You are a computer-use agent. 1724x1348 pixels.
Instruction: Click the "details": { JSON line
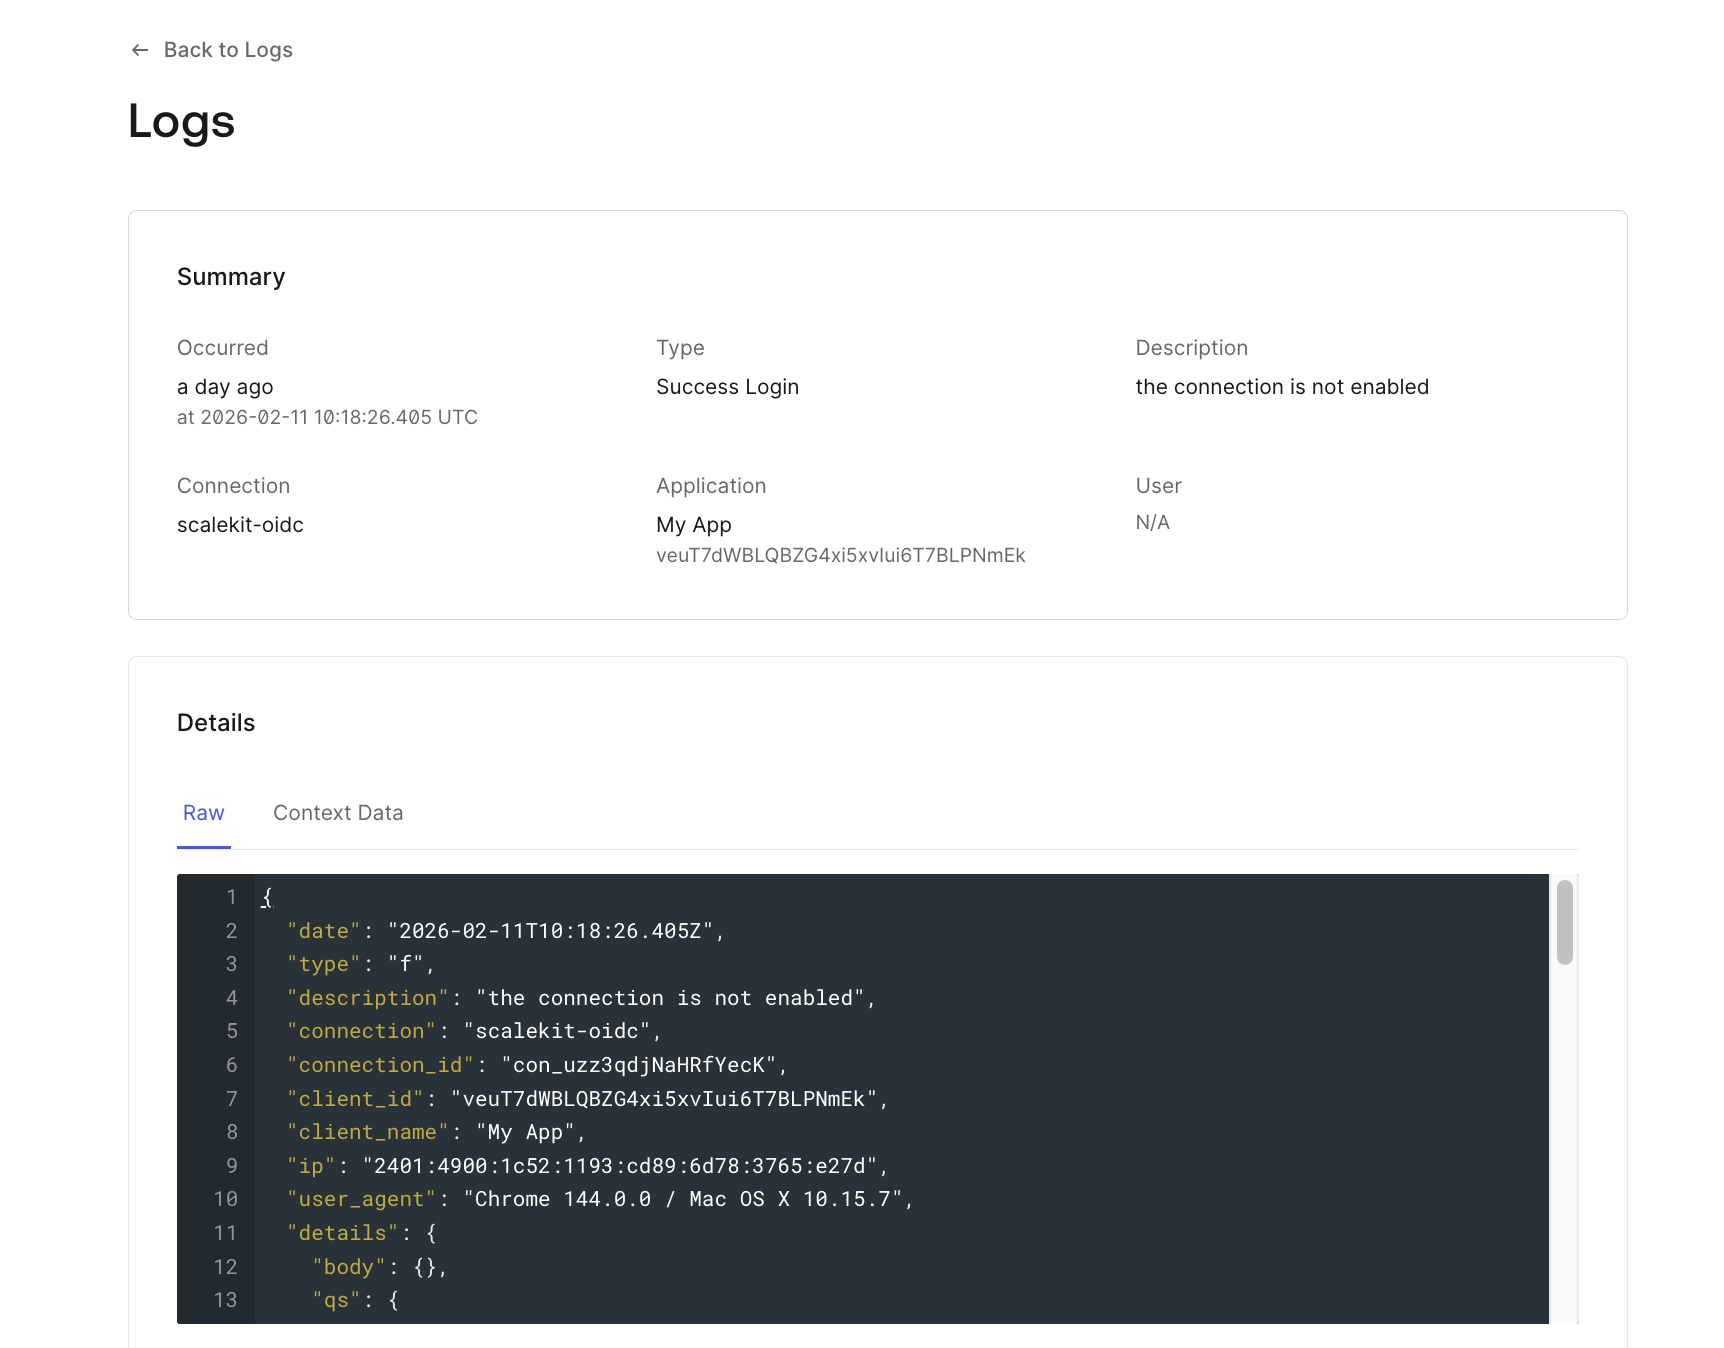pos(362,1233)
